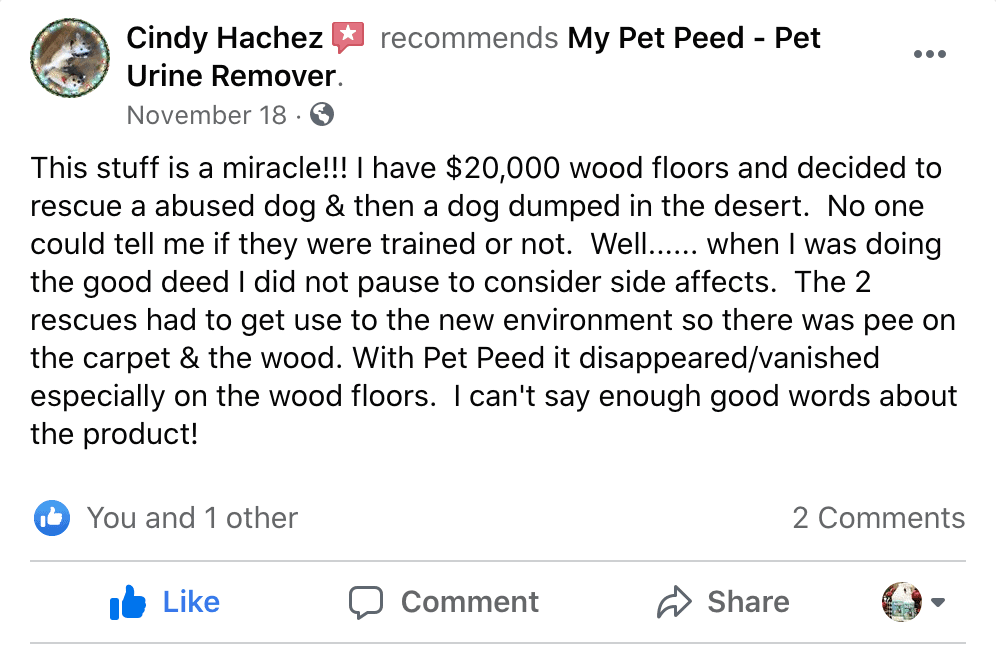Unlike the post via the Like label
The image size is (996, 646).
tap(191, 602)
